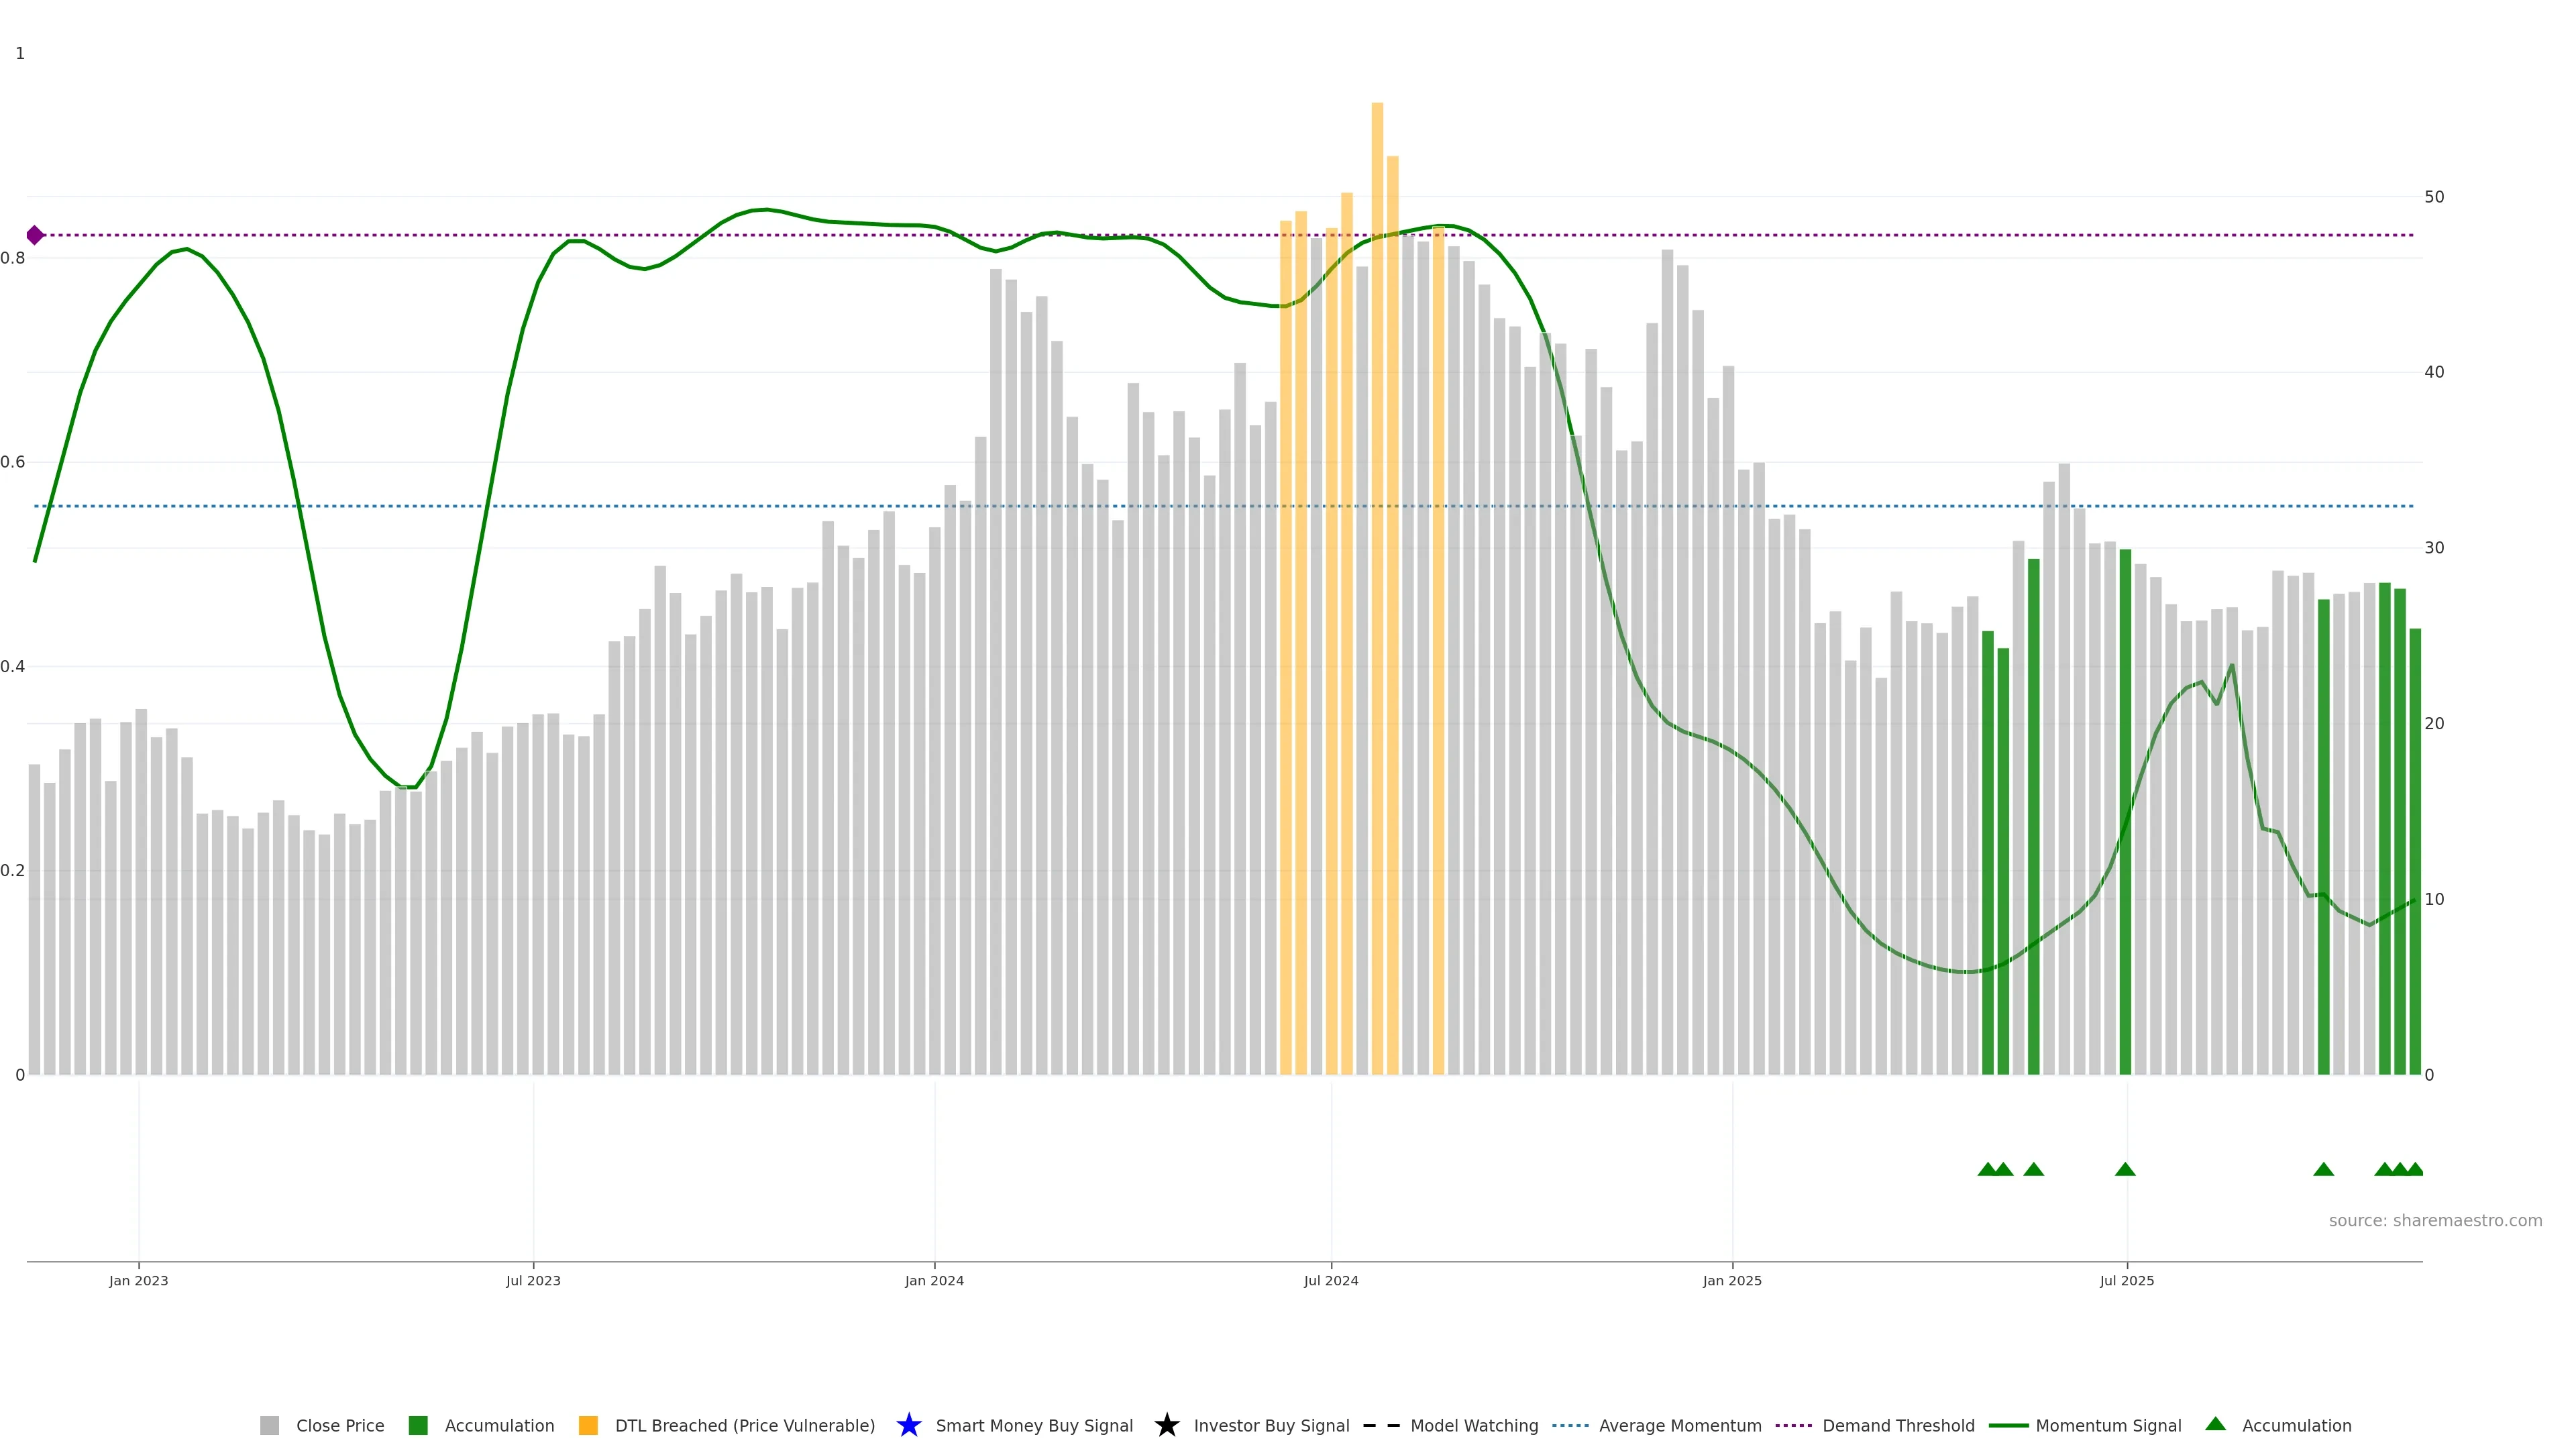The height and width of the screenshot is (1449, 2576).
Task: Toggle Close Price legend label
Action: point(340,1425)
